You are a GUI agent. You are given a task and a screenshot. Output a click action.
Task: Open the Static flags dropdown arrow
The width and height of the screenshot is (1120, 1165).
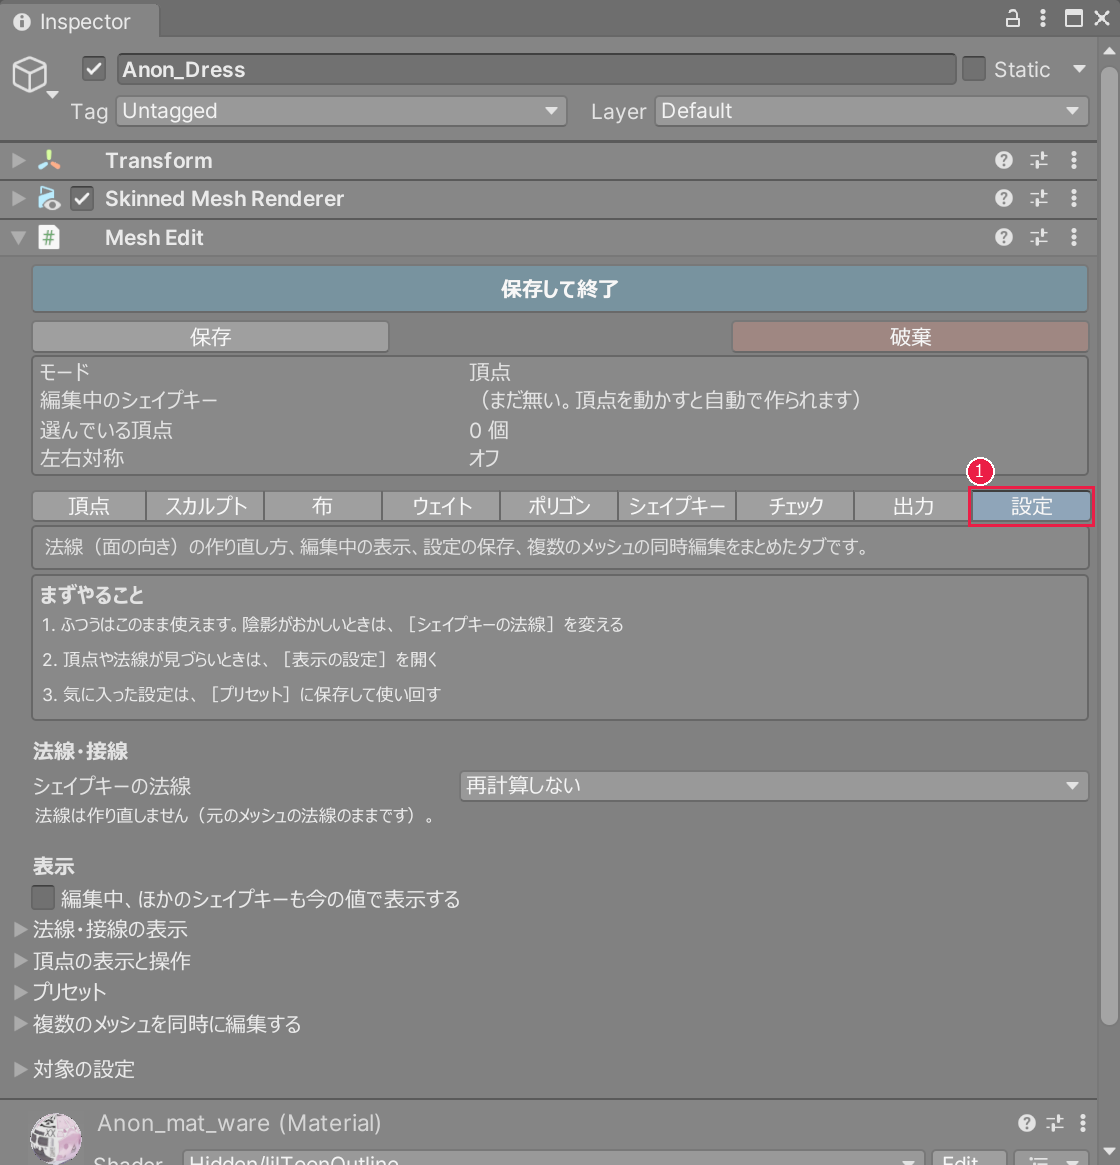(x=1079, y=69)
